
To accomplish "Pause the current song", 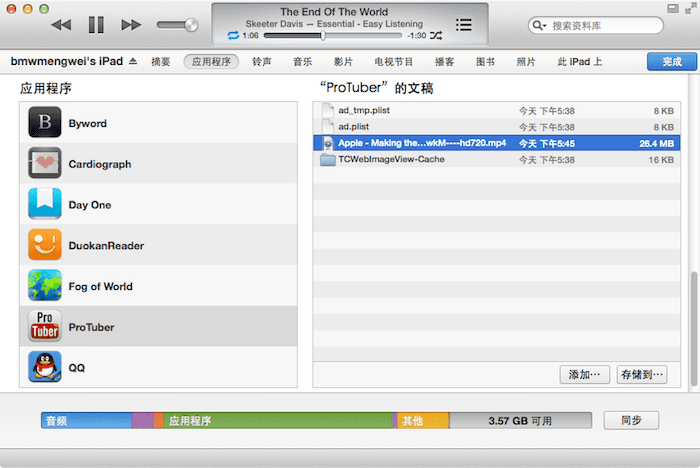I will coord(96,25).
